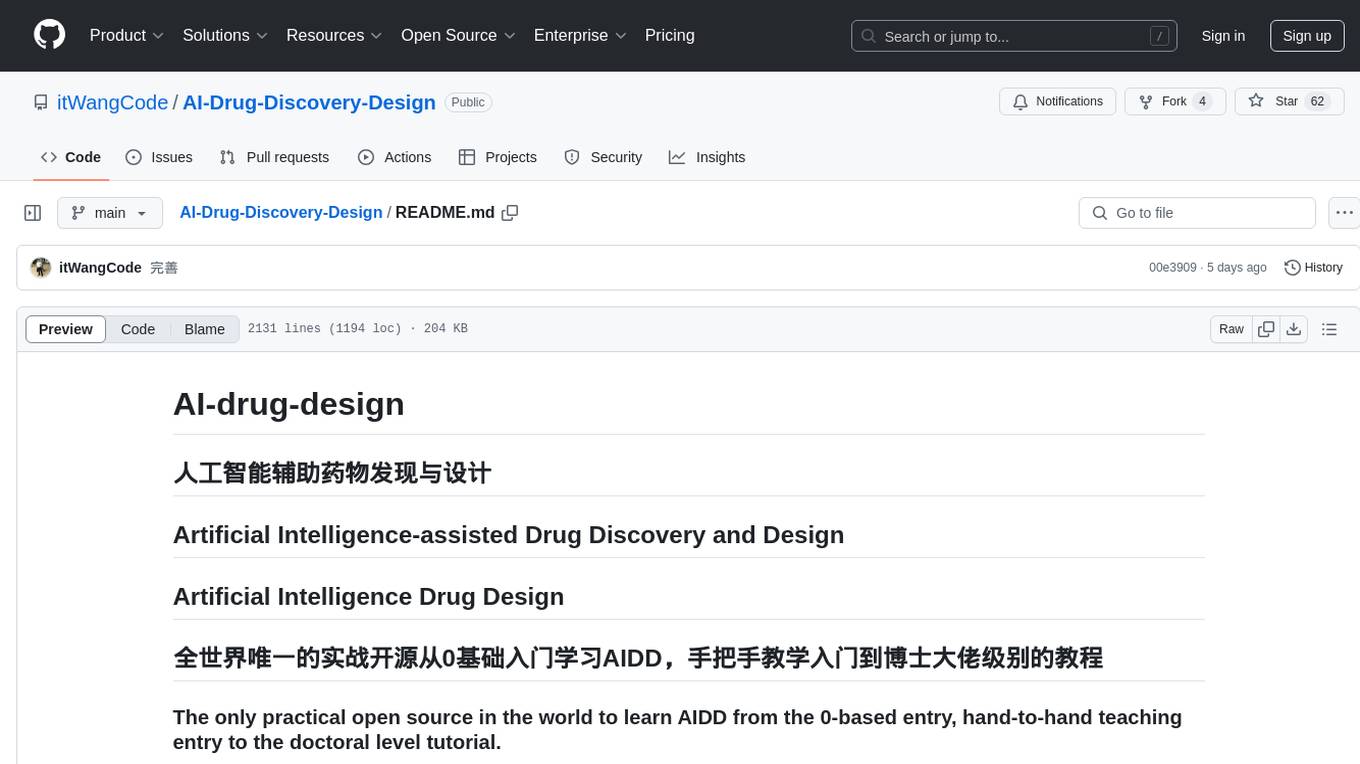Click the star count badge 62
This screenshot has width=1360, height=764.
(x=1318, y=101)
